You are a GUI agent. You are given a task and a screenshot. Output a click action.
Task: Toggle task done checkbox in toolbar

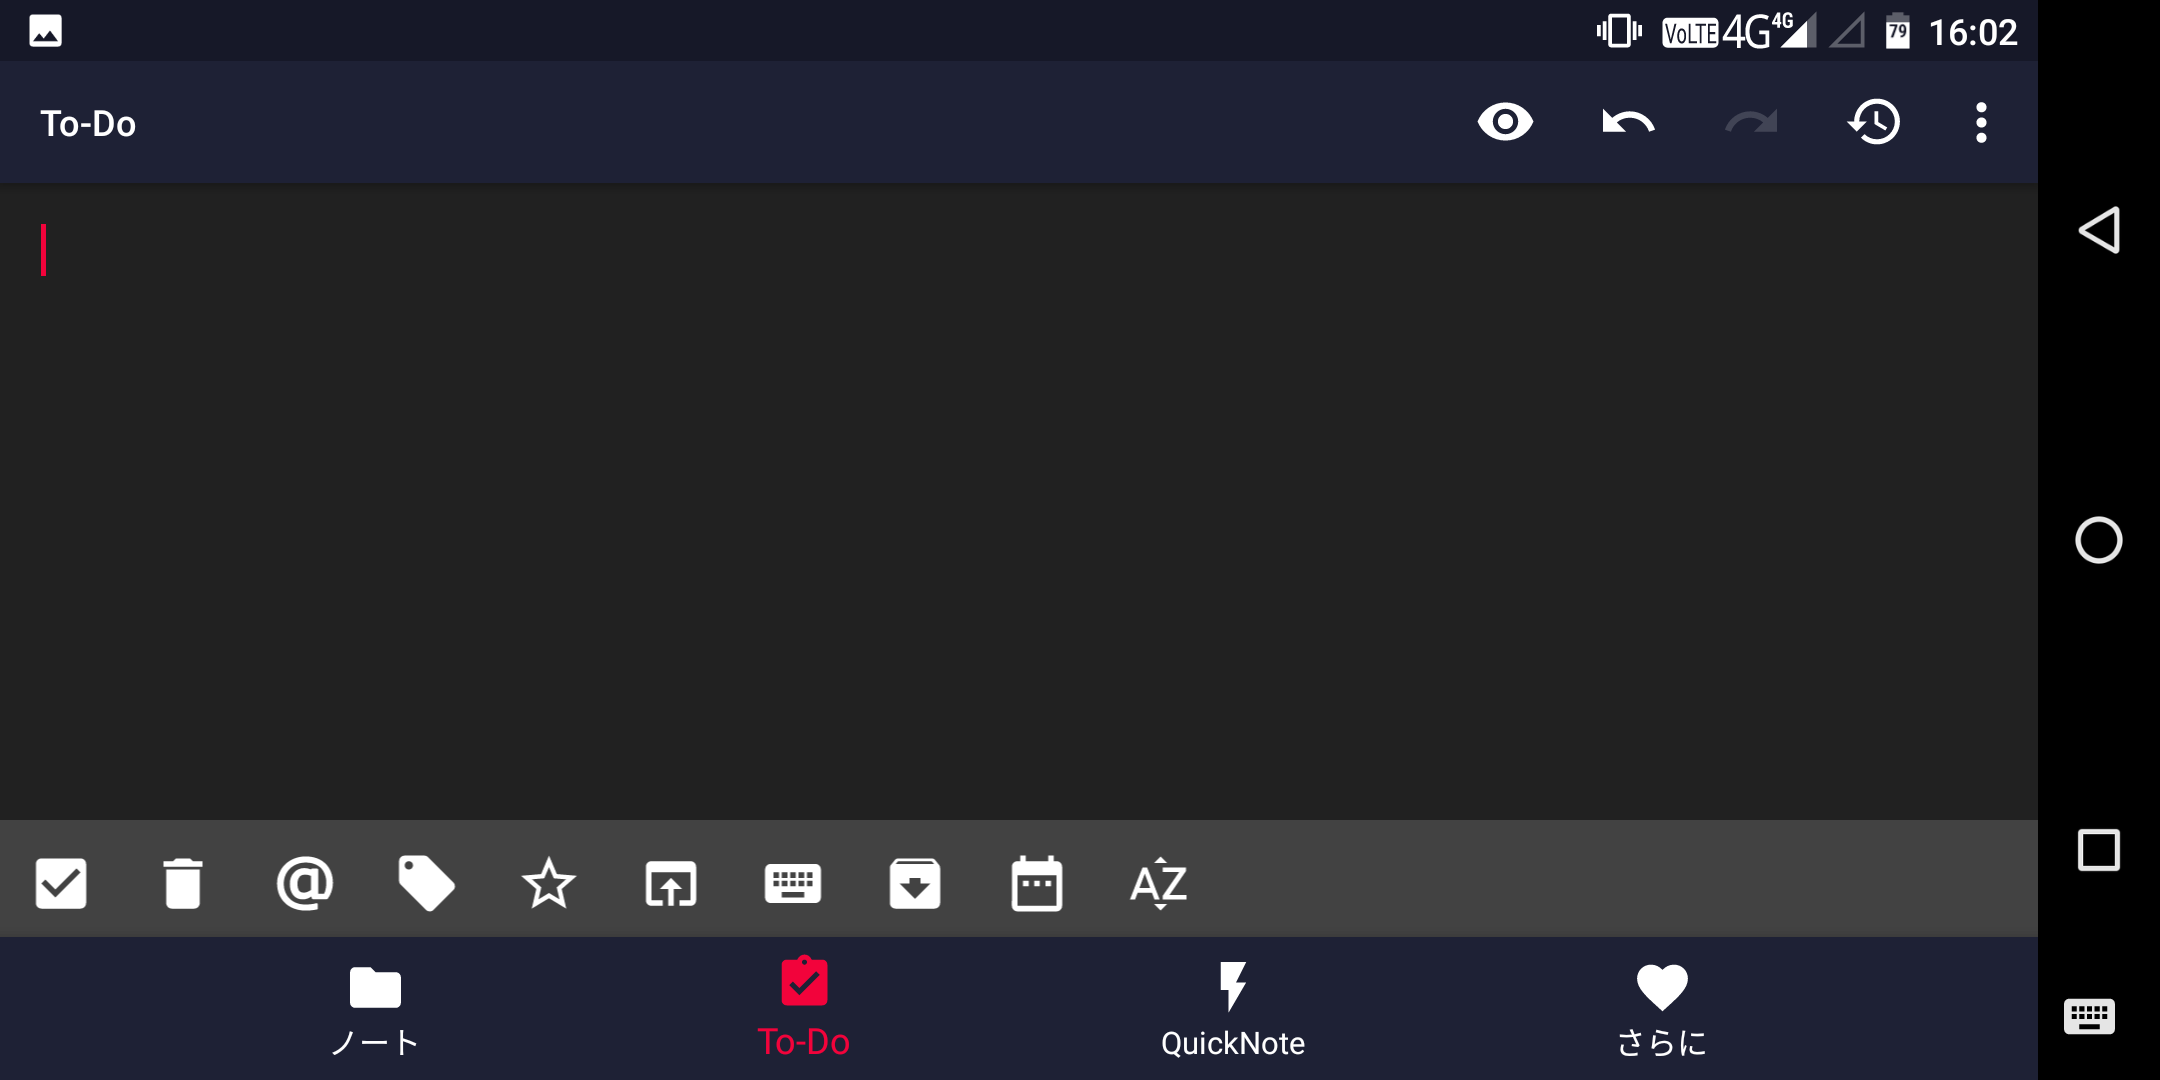coord(61,883)
